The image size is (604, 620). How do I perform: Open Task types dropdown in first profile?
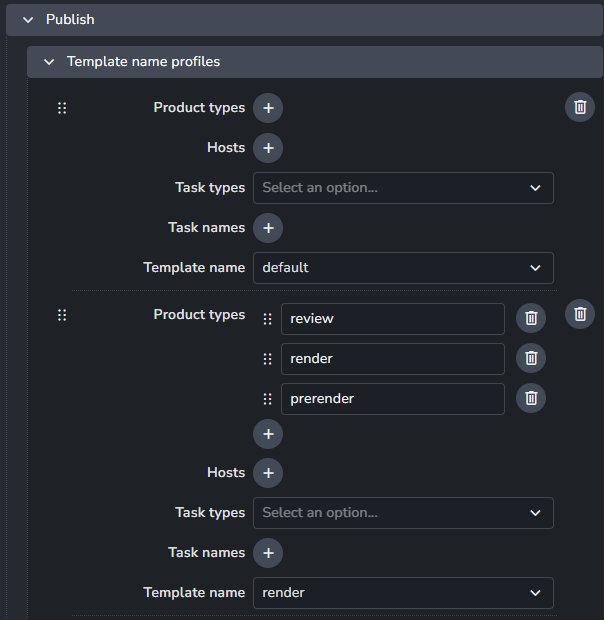(x=402, y=188)
